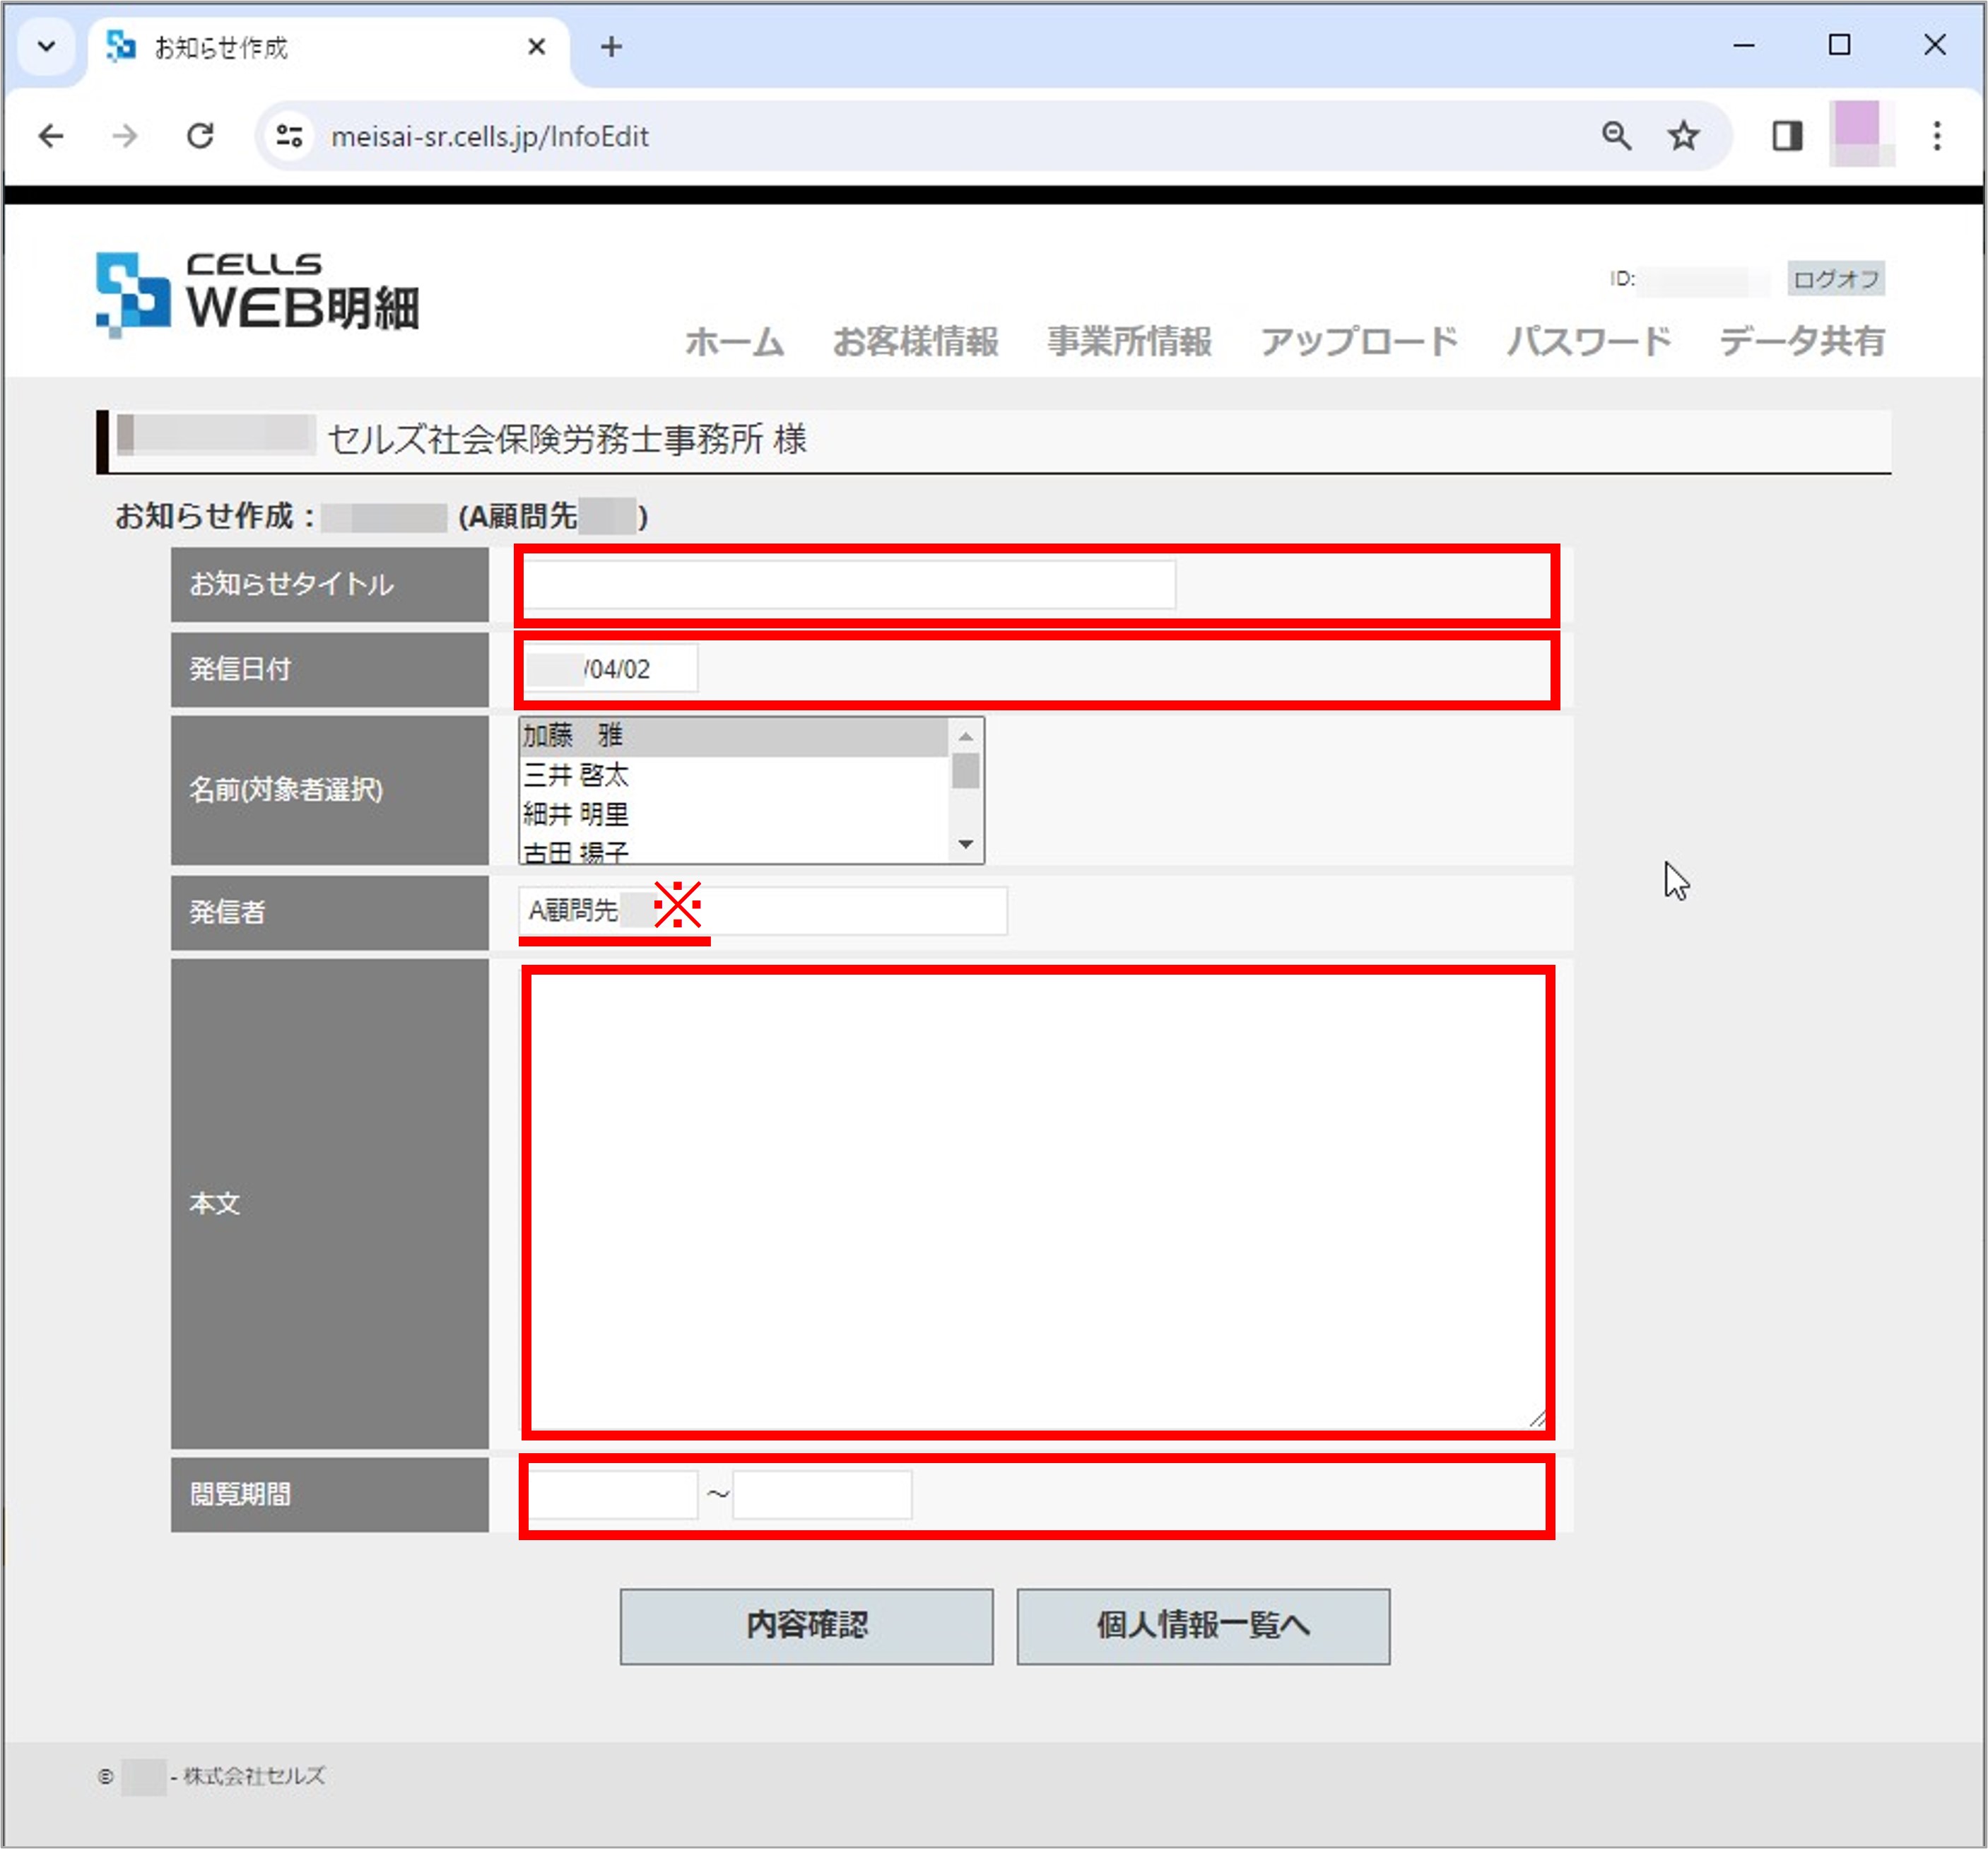Open the site information icon in address bar
Viewport: 1988px width, 1849px height.
coord(290,136)
